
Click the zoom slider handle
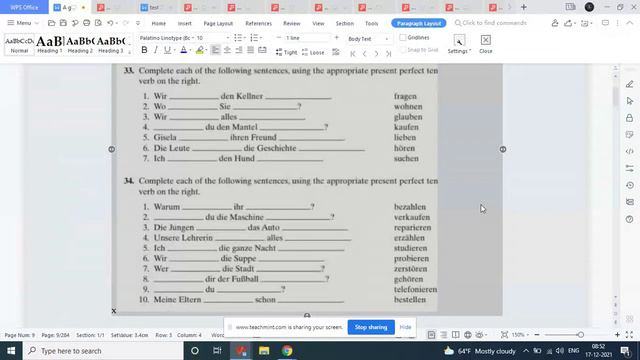click(x=580, y=334)
